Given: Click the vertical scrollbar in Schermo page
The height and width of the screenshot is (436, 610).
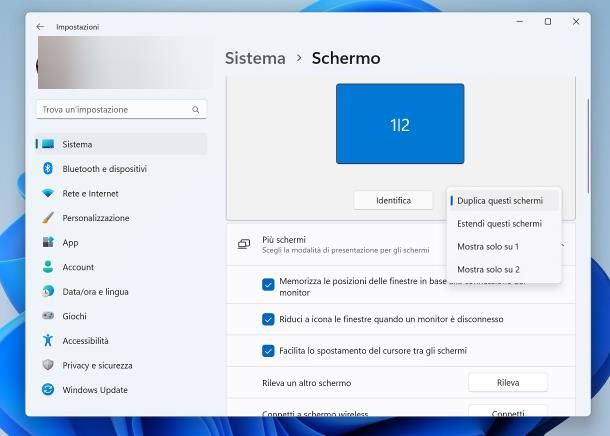Looking at the screenshot, I should (588, 146).
